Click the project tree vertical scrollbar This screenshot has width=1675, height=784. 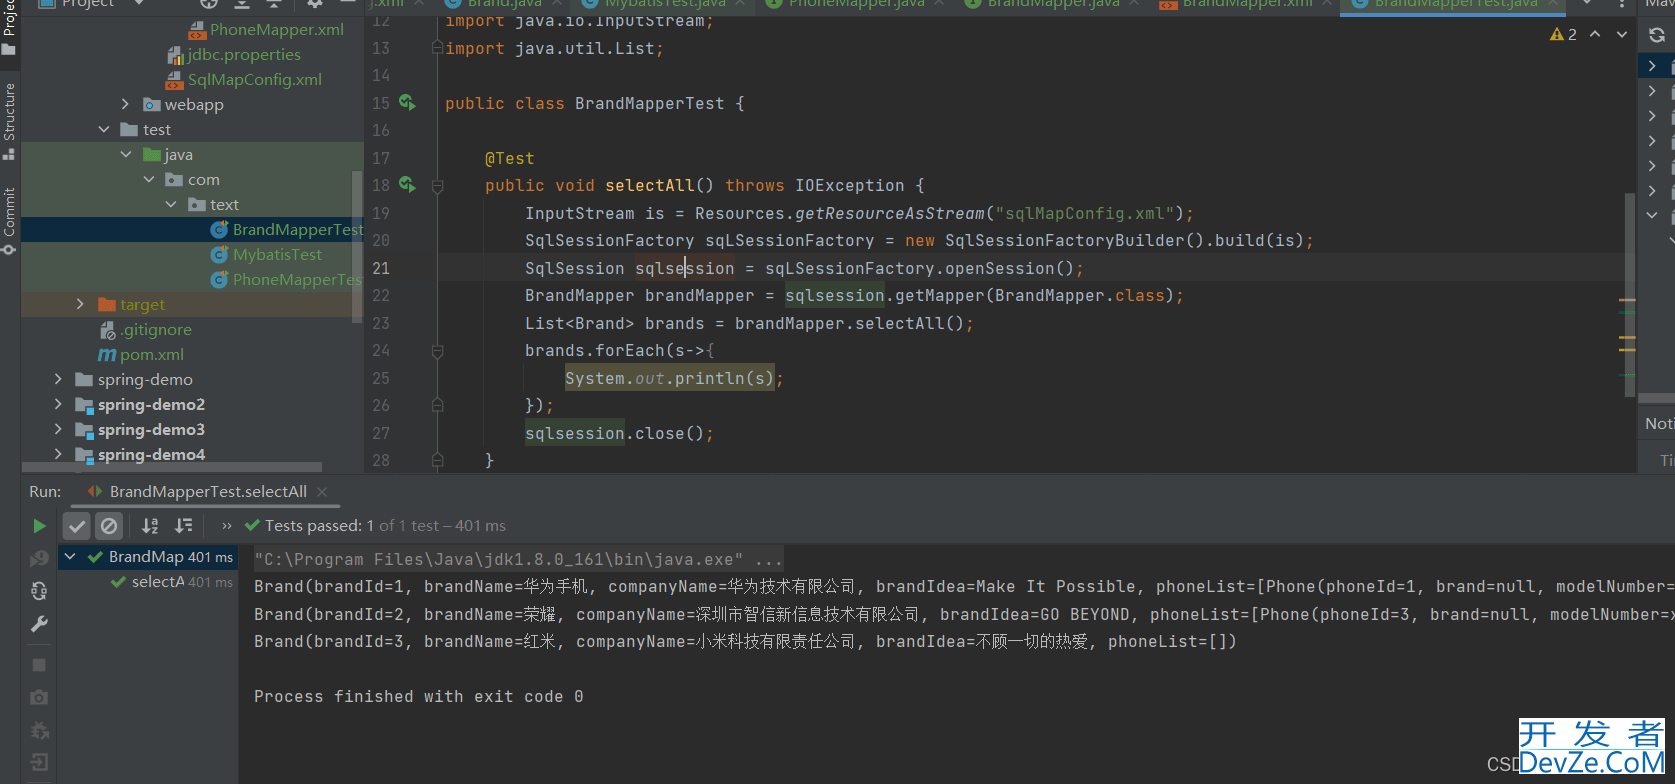[357, 247]
